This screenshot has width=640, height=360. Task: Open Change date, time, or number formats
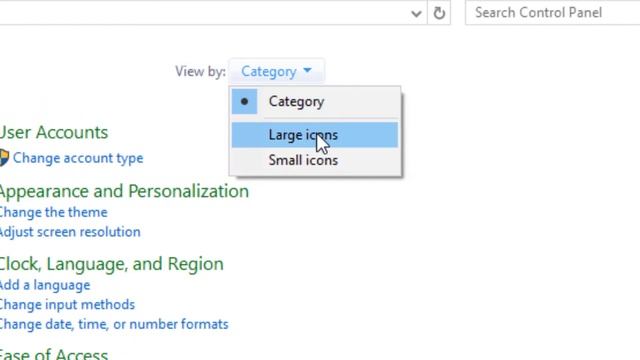click(114, 324)
